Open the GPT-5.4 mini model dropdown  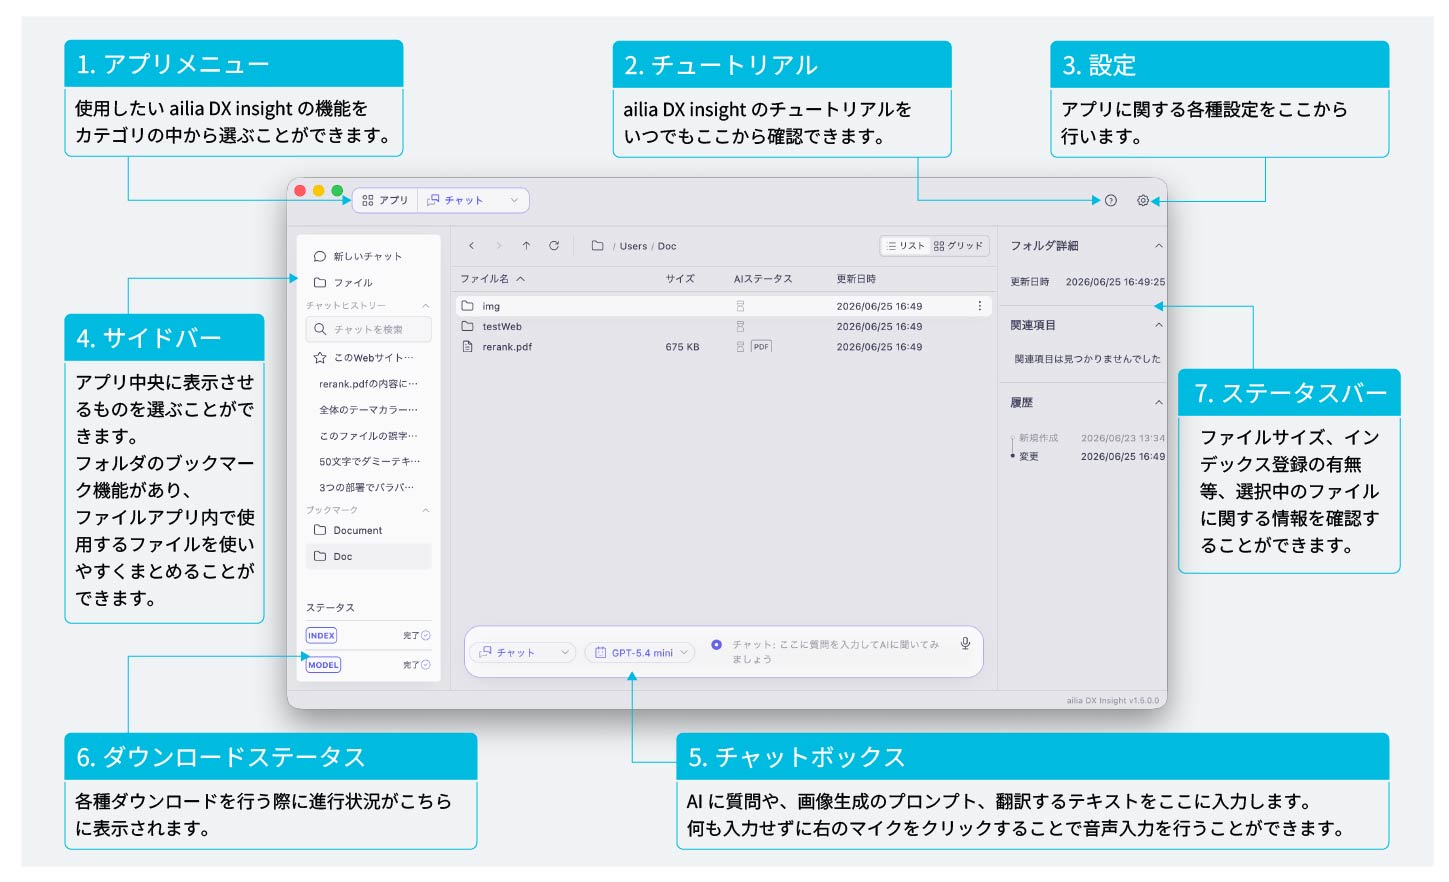click(x=640, y=653)
